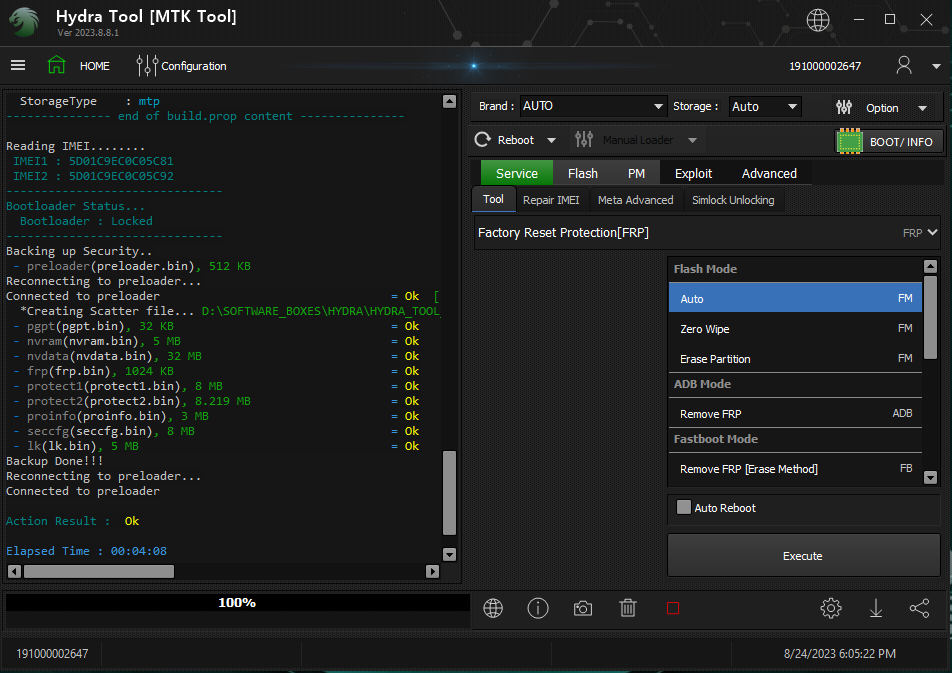
Task: Open the Storage Auto dropdown
Action: (765, 107)
